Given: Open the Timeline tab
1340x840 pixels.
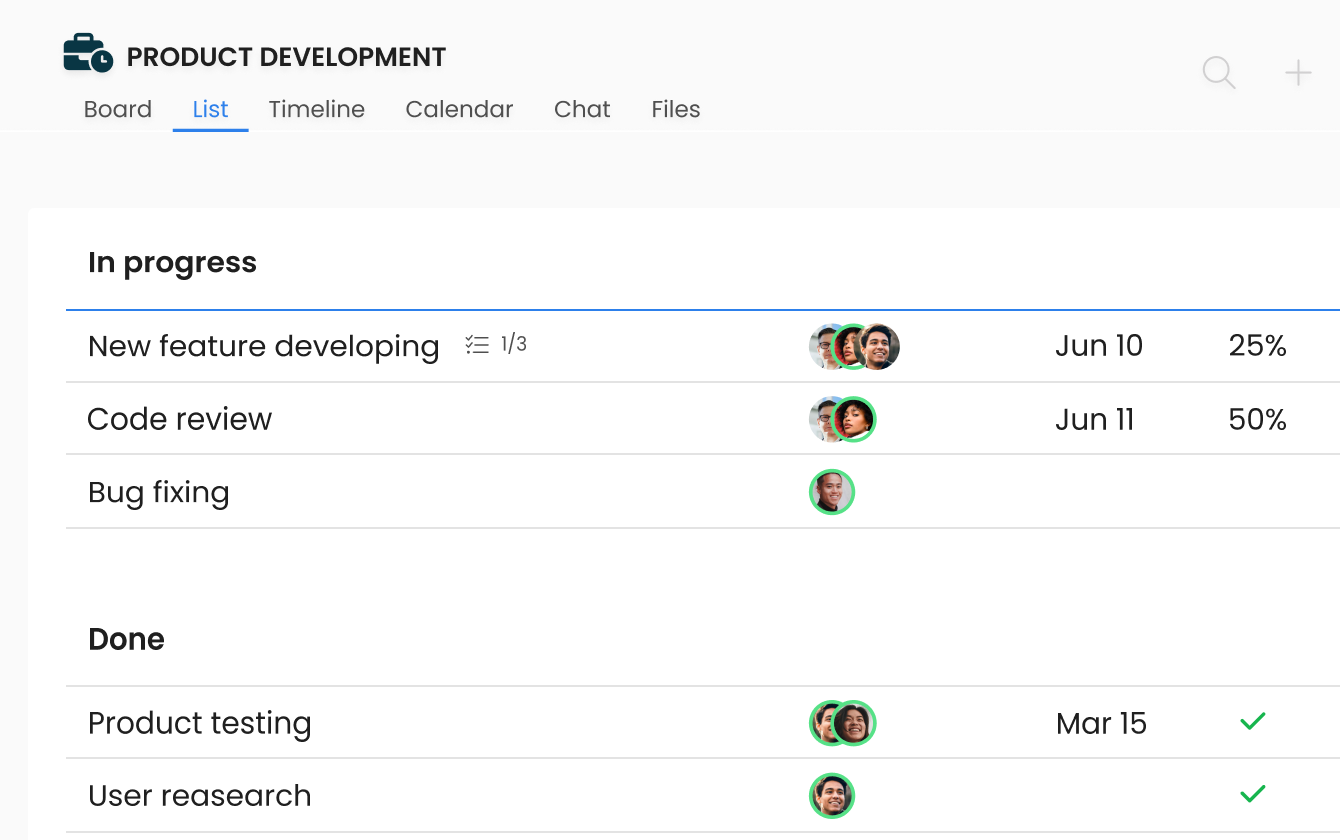Looking at the screenshot, I should point(317,109).
